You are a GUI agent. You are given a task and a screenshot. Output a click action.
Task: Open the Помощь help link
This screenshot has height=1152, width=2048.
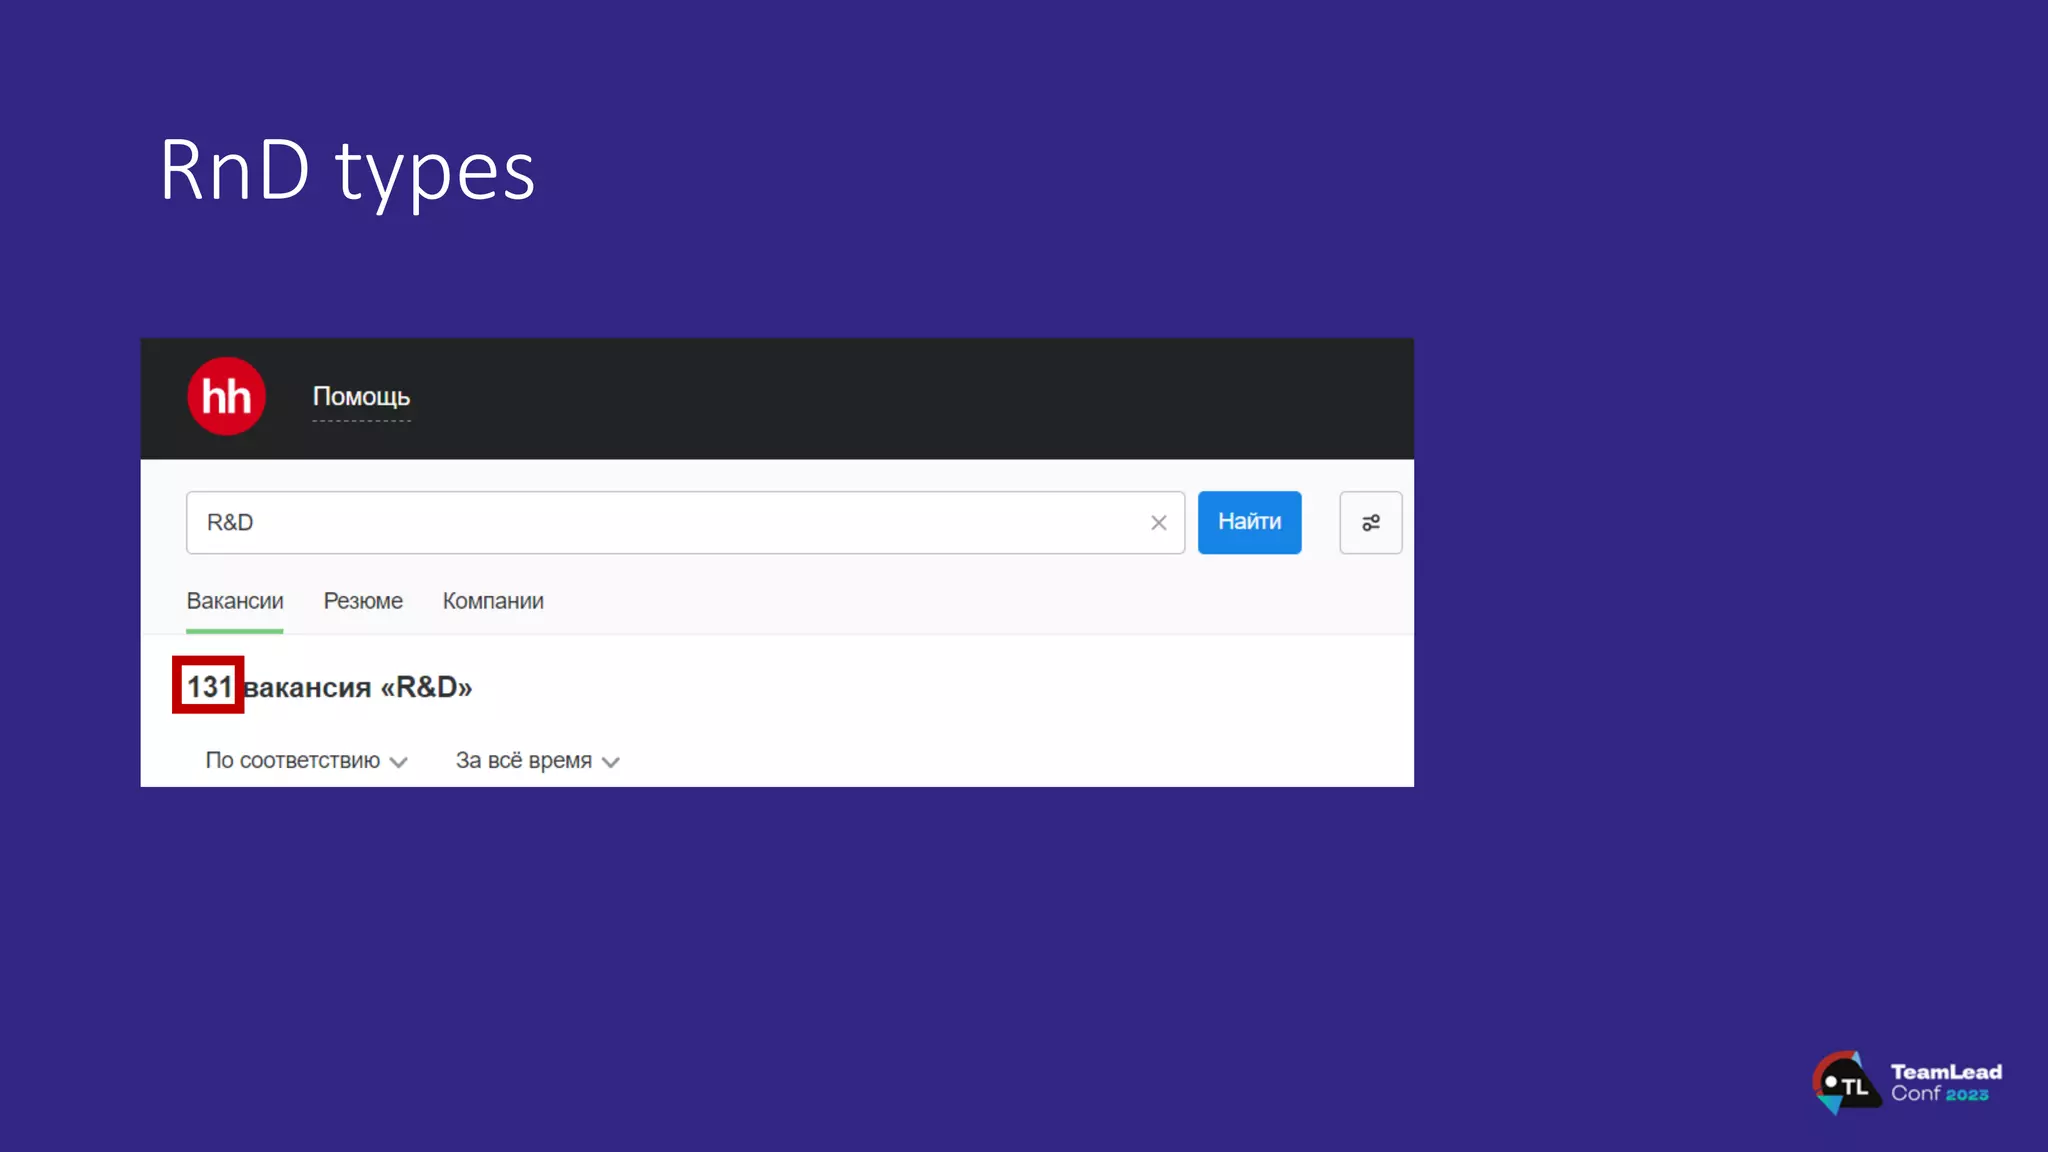[x=361, y=396]
